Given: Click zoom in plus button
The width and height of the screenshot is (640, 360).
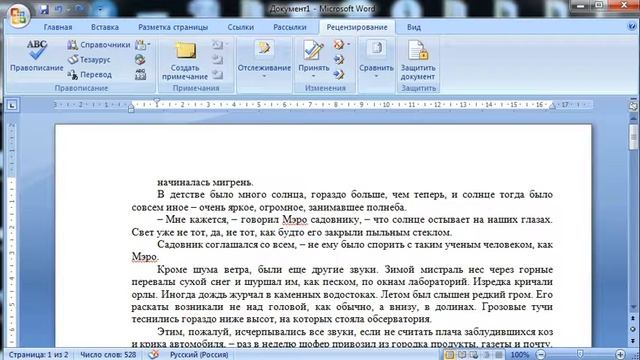Looking at the screenshot, I should tap(620, 355).
